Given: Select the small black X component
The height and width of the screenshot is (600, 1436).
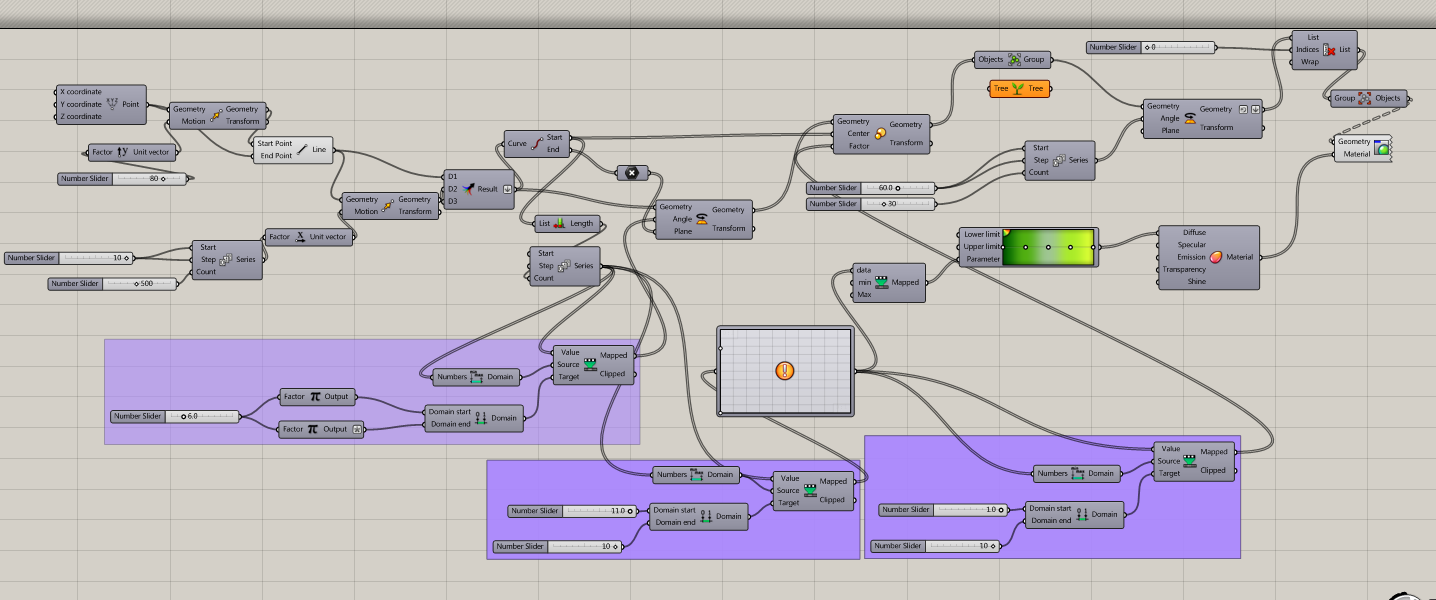Looking at the screenshot, I should point(632,172).
